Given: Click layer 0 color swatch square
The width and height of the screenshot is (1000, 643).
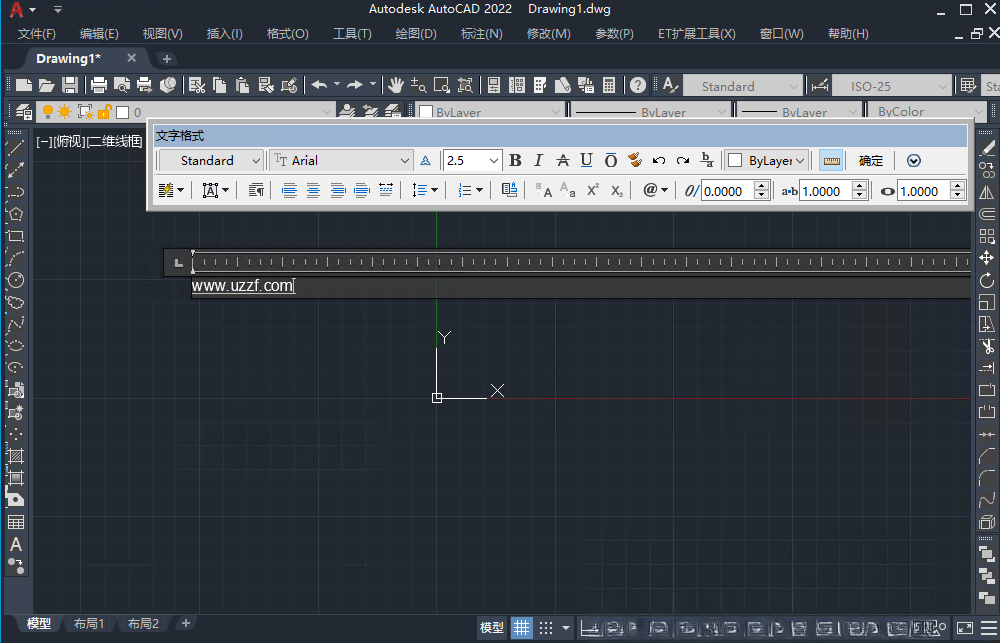Looking at the screenshot, I should pyautogui.click(x=122, y=112).
